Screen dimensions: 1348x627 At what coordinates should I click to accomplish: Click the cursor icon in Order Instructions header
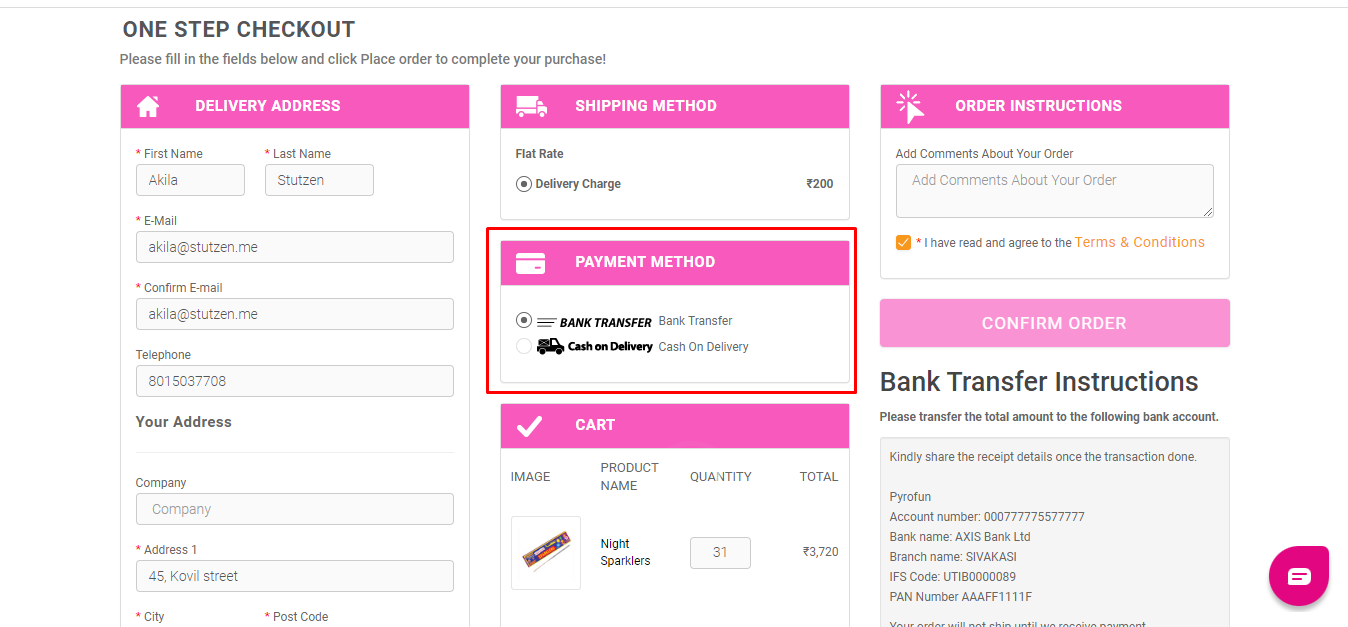[x=910, y=107]
